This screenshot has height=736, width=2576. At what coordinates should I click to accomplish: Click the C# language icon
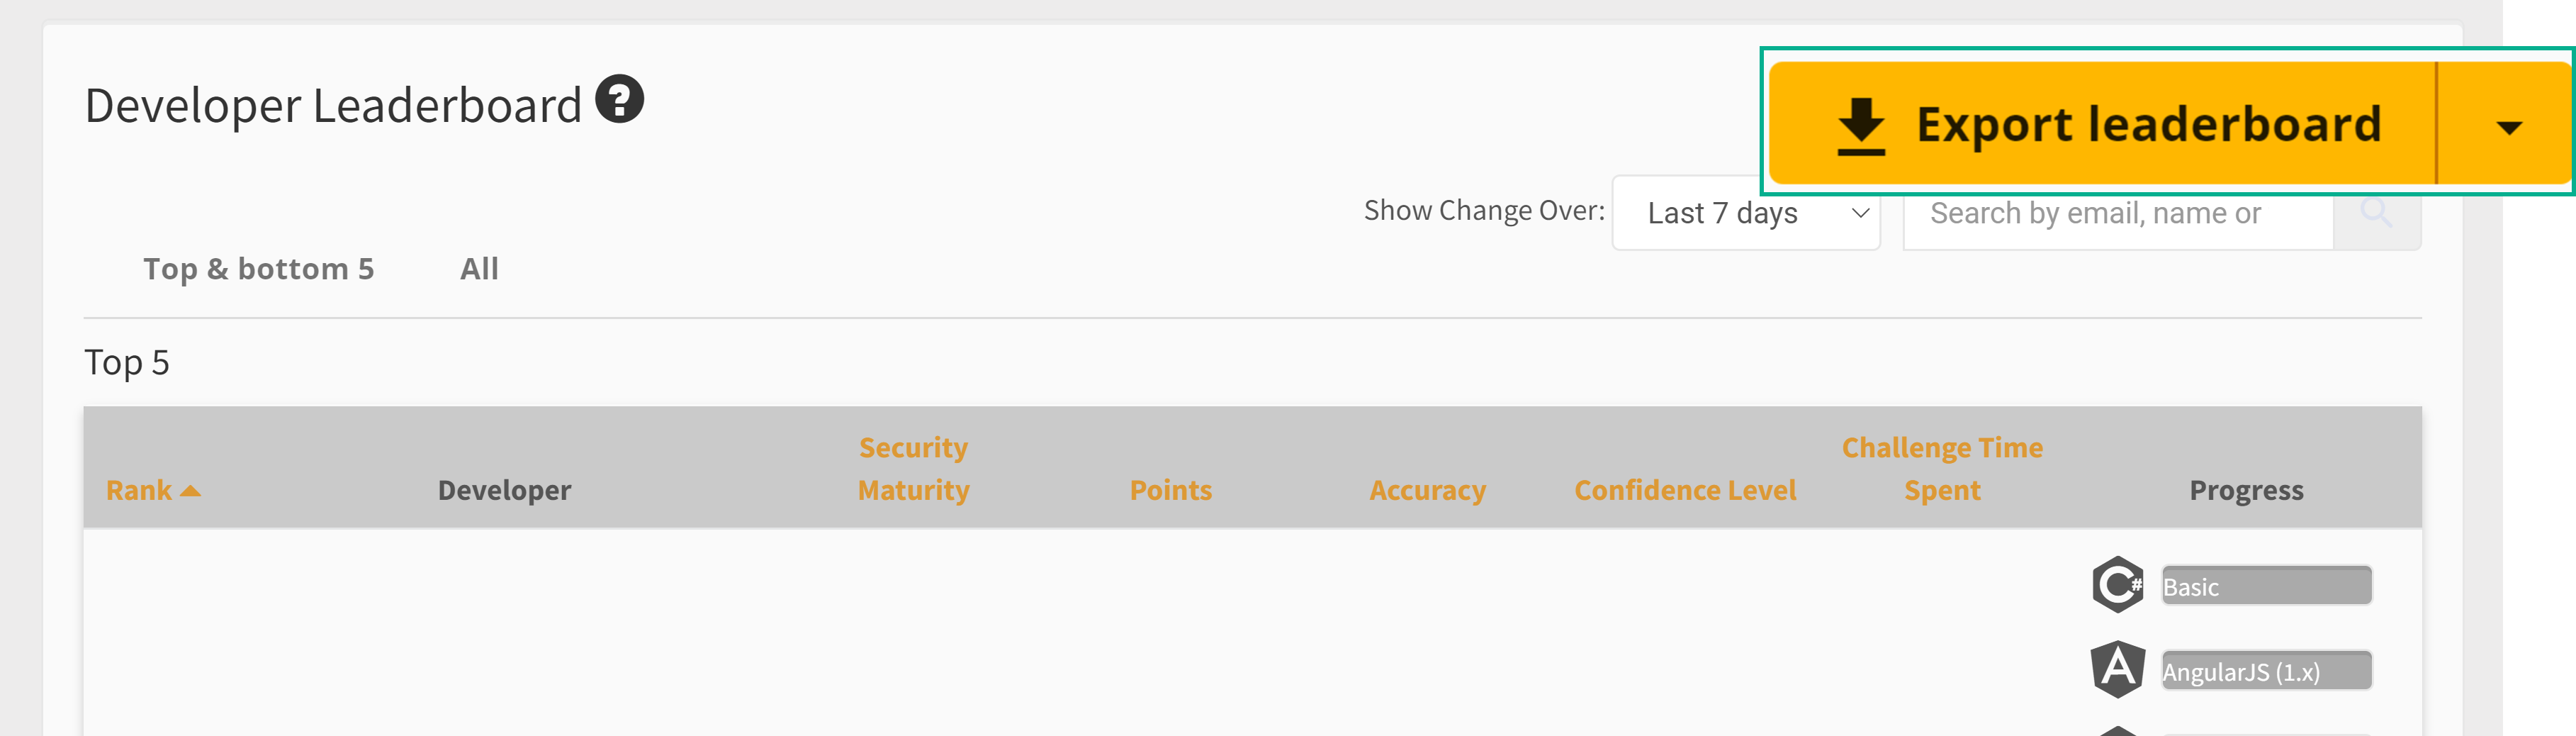(2117, 585)
